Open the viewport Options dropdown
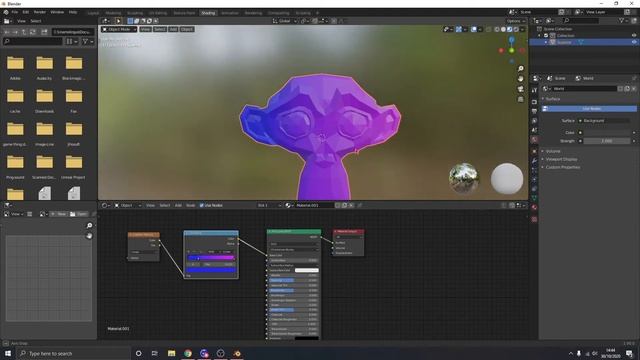This screenshot has width=640, height=360. point(516,21)
